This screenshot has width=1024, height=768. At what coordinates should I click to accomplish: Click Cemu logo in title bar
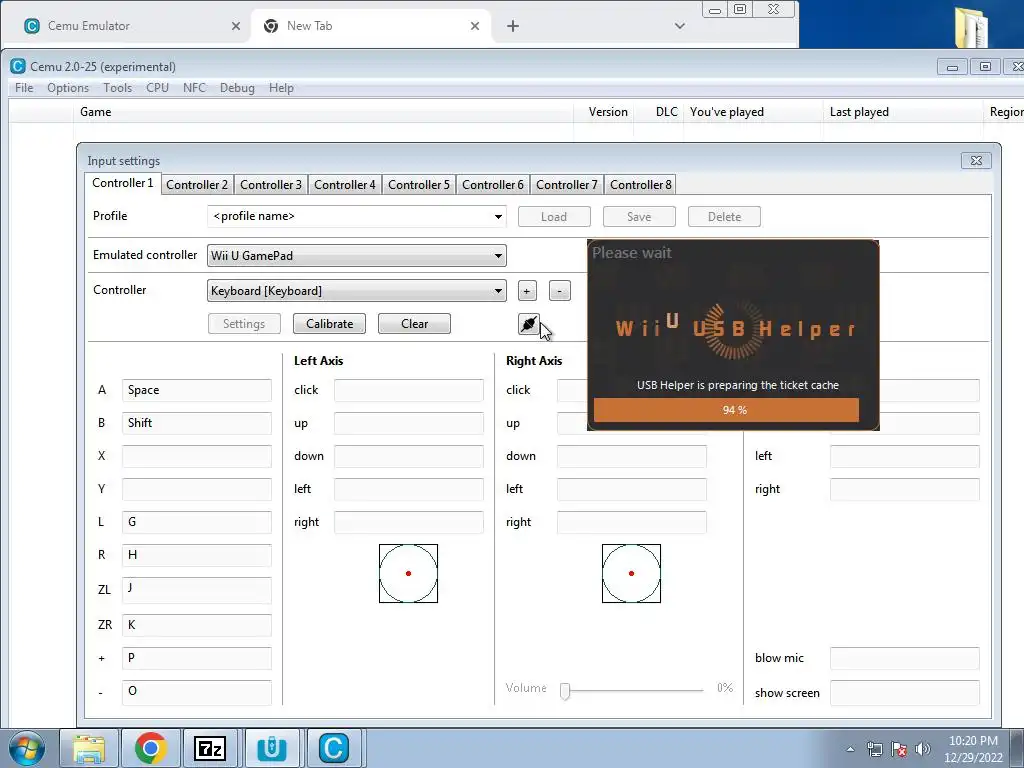18,66
